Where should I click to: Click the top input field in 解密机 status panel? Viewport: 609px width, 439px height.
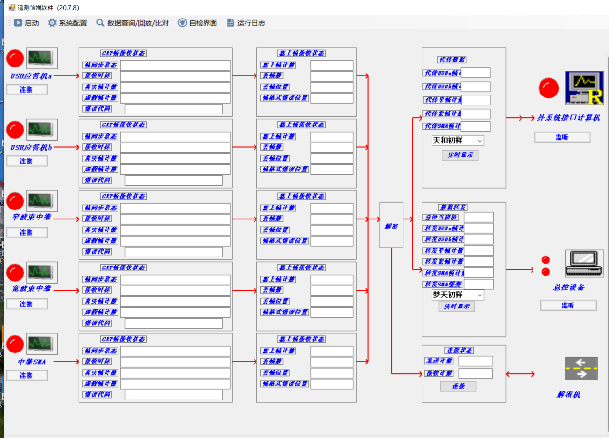475,361
